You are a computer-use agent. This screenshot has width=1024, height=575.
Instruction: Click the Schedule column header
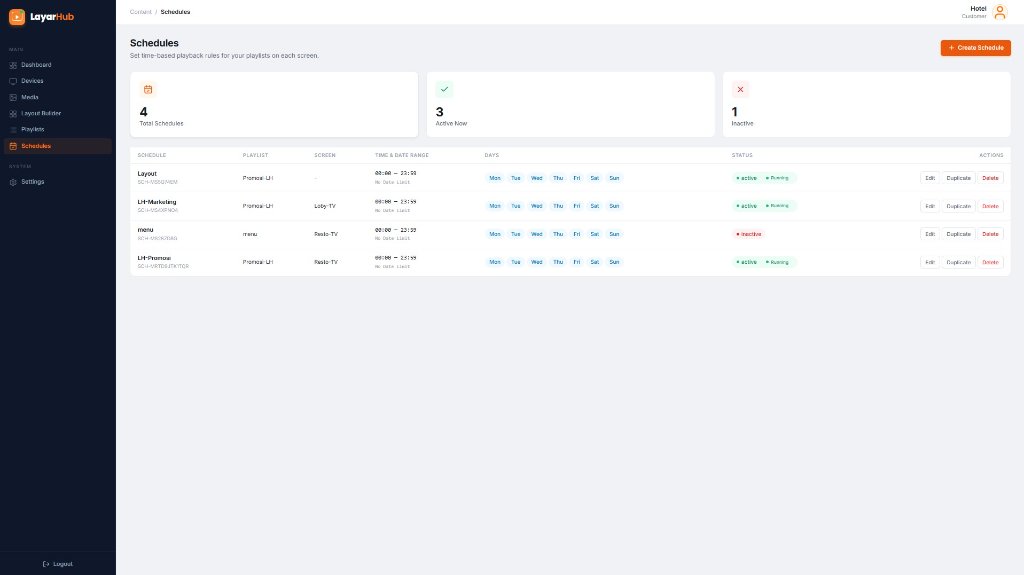pyautogui.click(x=152, y=155)
